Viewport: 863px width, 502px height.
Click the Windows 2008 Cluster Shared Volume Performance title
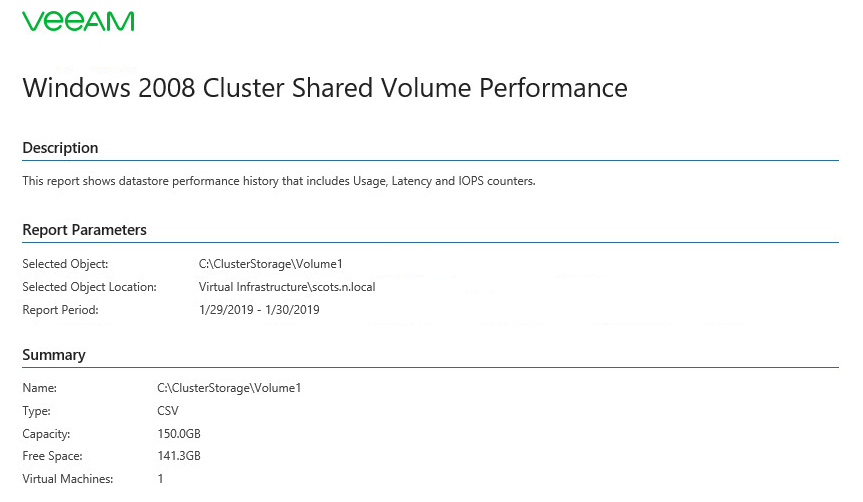(325, 88)
